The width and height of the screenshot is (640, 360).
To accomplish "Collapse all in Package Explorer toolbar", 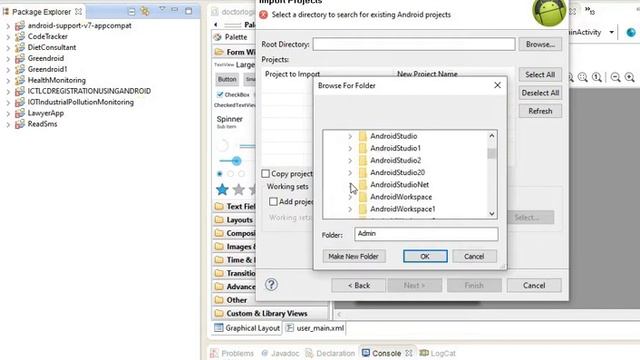I will click(131, 12).
